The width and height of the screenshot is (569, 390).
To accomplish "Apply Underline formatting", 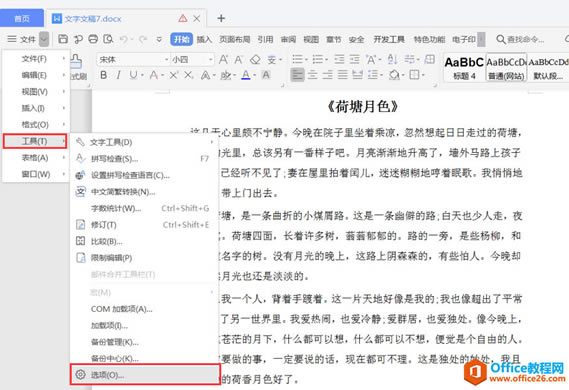I will pos(133,75).
